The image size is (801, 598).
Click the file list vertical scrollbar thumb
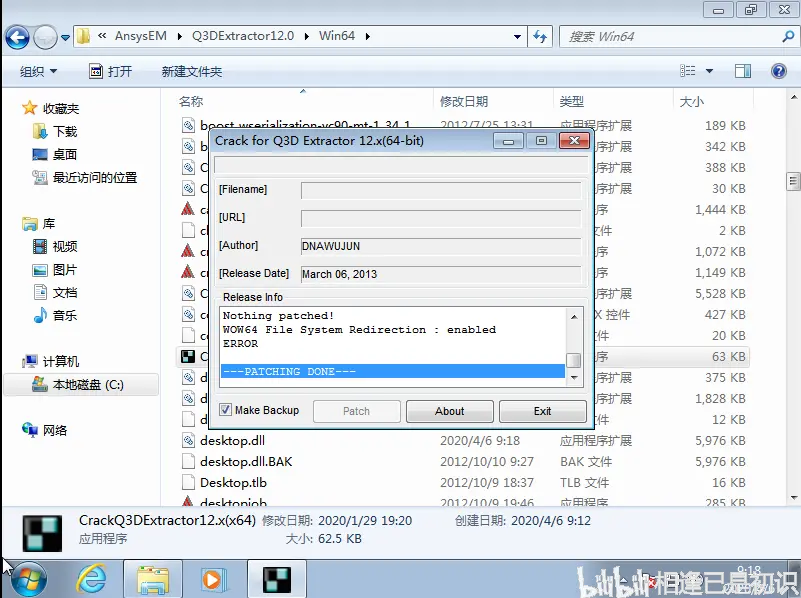point(793,181)
